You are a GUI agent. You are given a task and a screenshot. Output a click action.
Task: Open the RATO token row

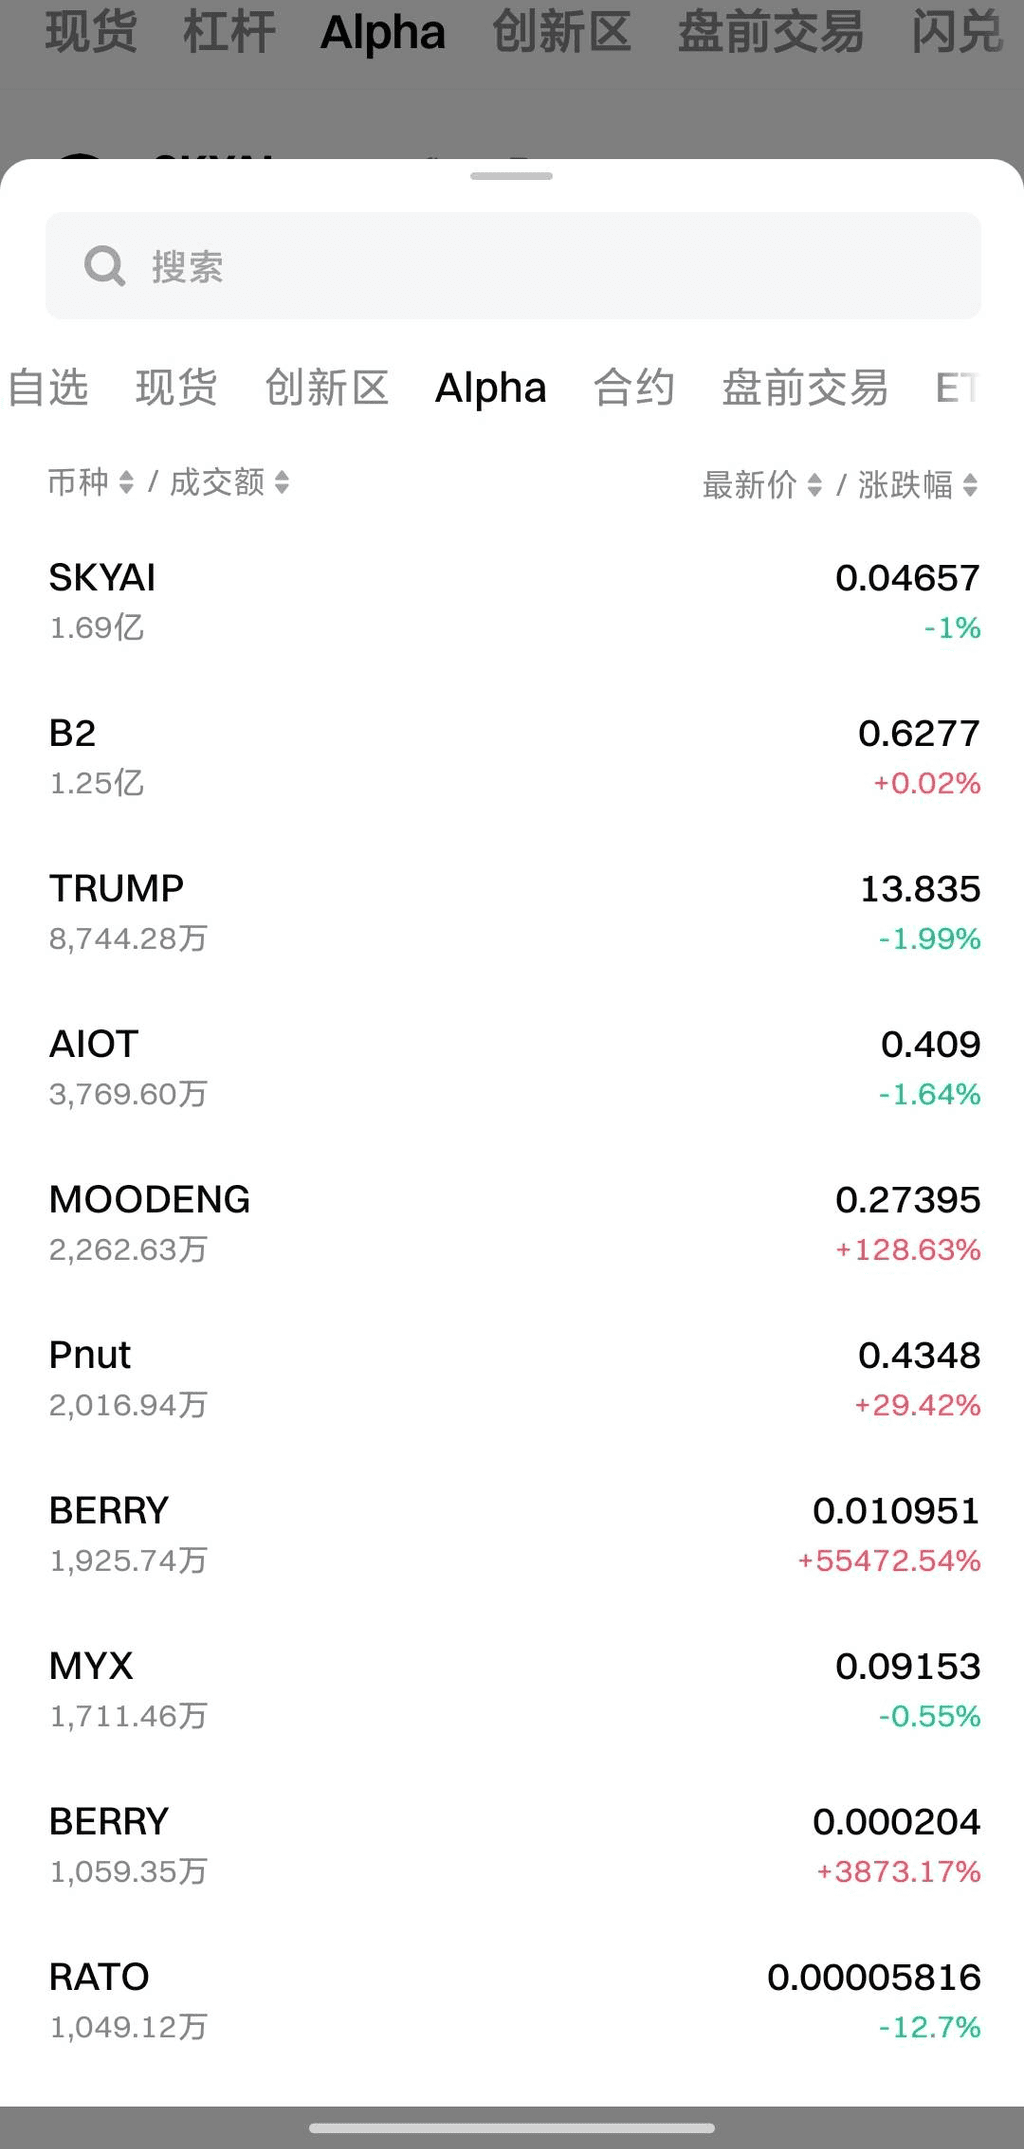(x=512, y=2001)
